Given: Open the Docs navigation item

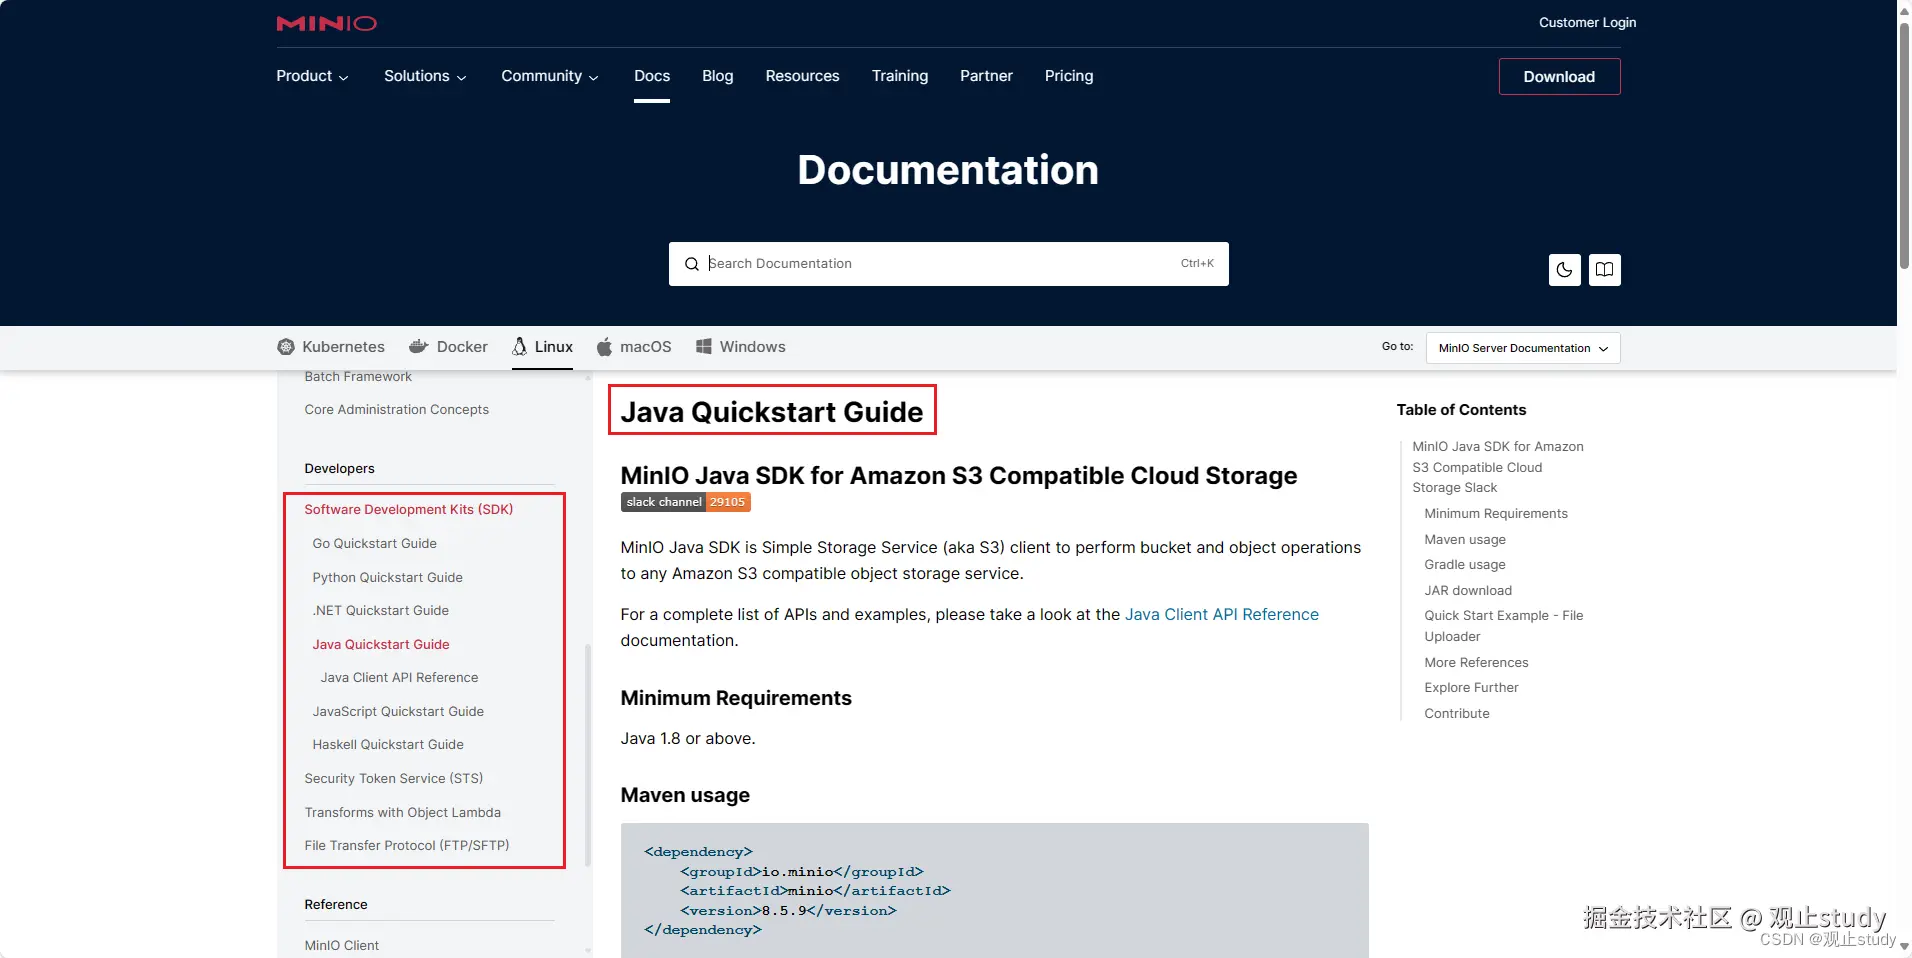Looking at the screenshot, I should [x=652, y=76].
